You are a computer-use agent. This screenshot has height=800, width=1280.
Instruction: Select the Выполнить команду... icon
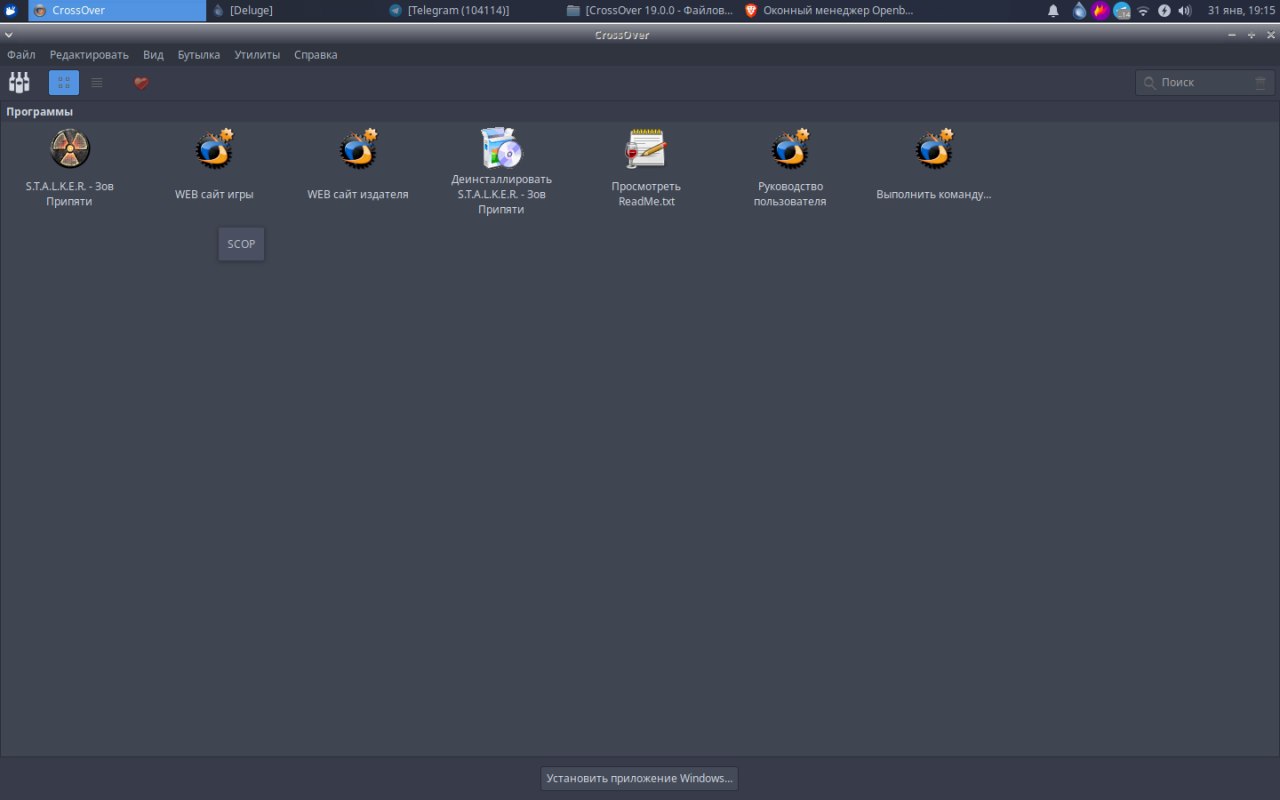point(934,149)
